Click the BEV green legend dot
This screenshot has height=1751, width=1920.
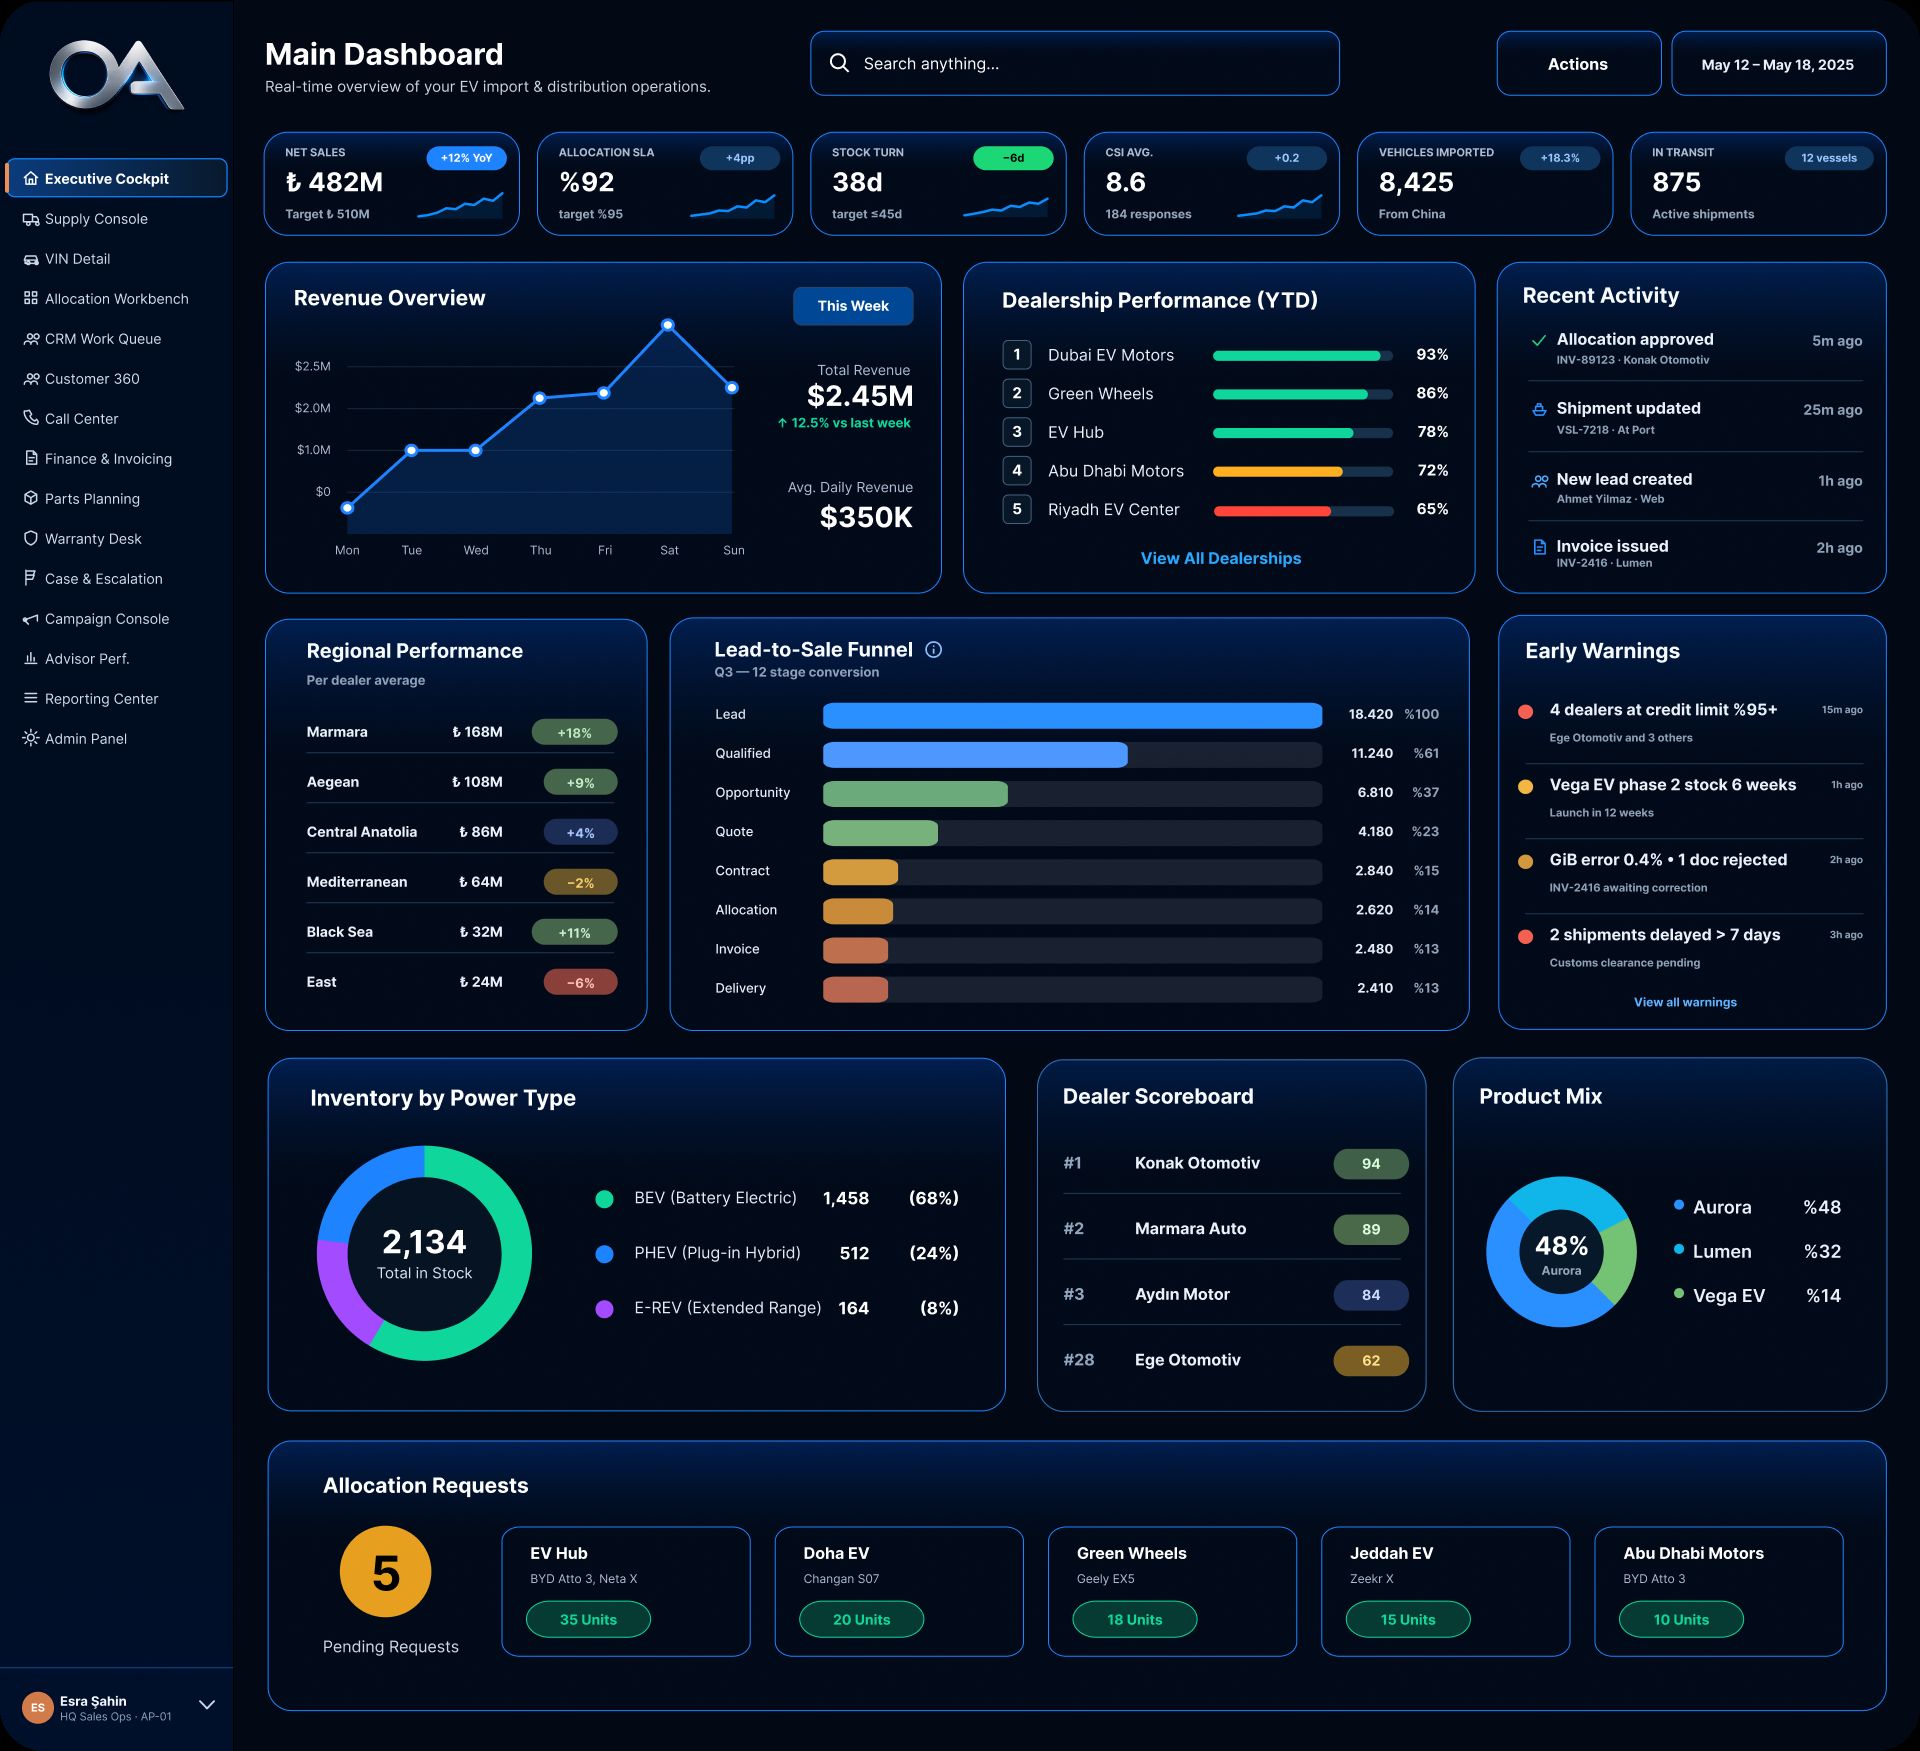click(604, 1199)
